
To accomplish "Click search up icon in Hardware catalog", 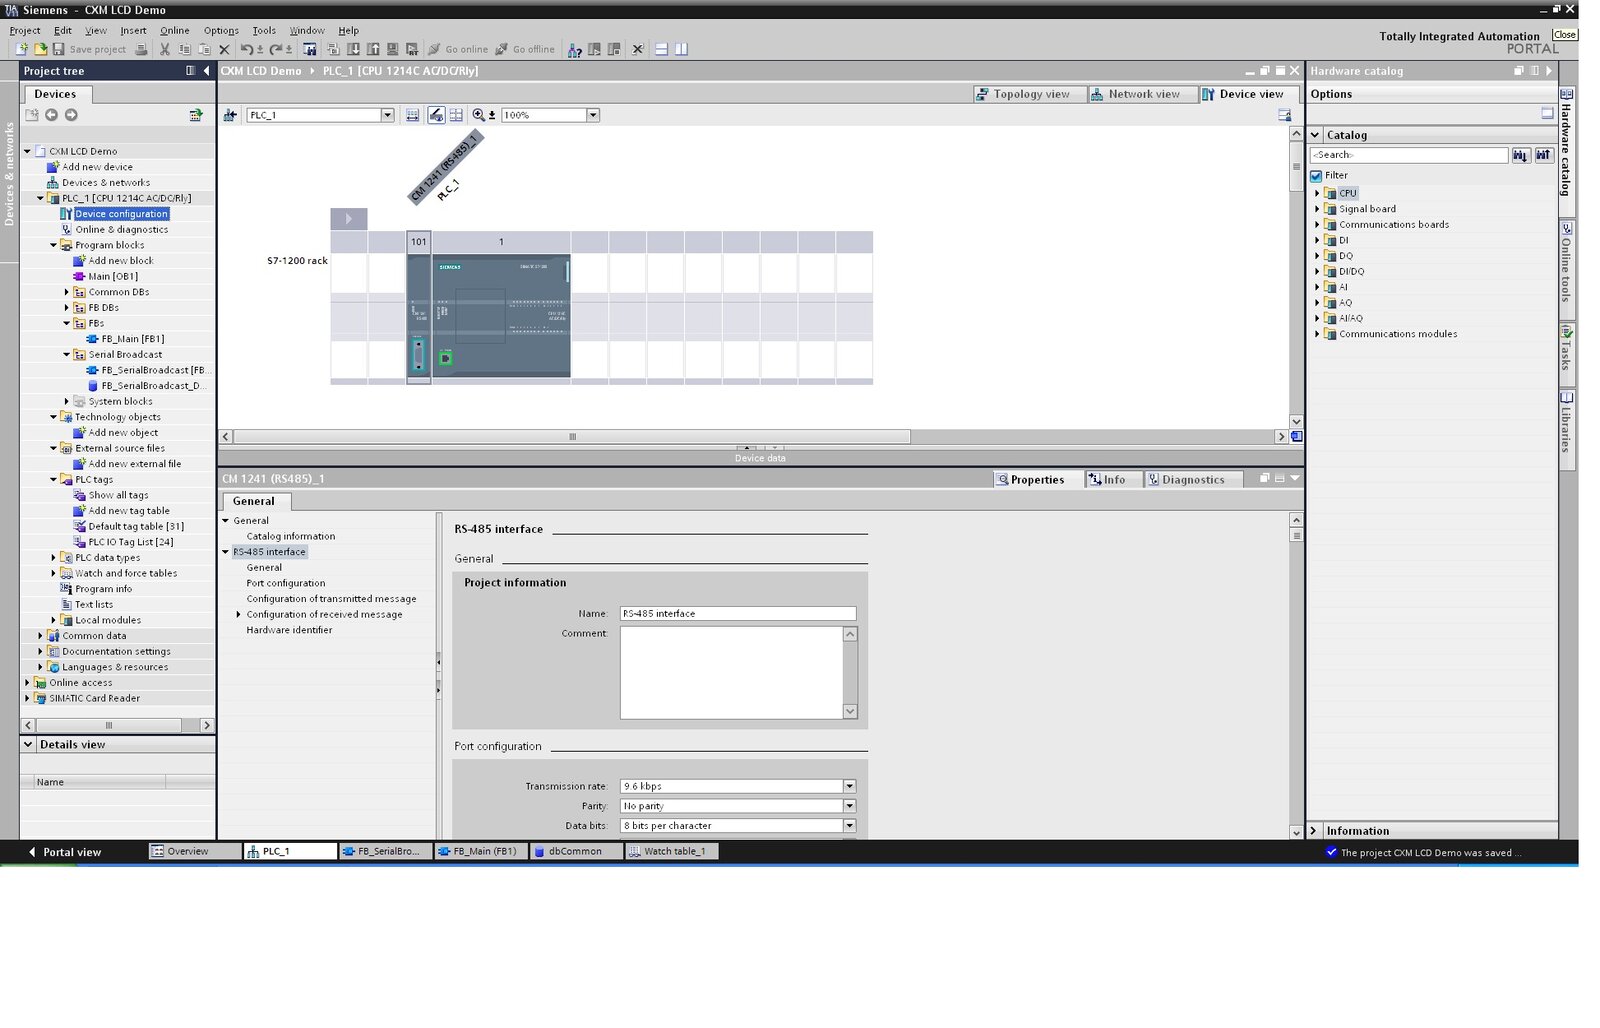I will [1543, 155].
